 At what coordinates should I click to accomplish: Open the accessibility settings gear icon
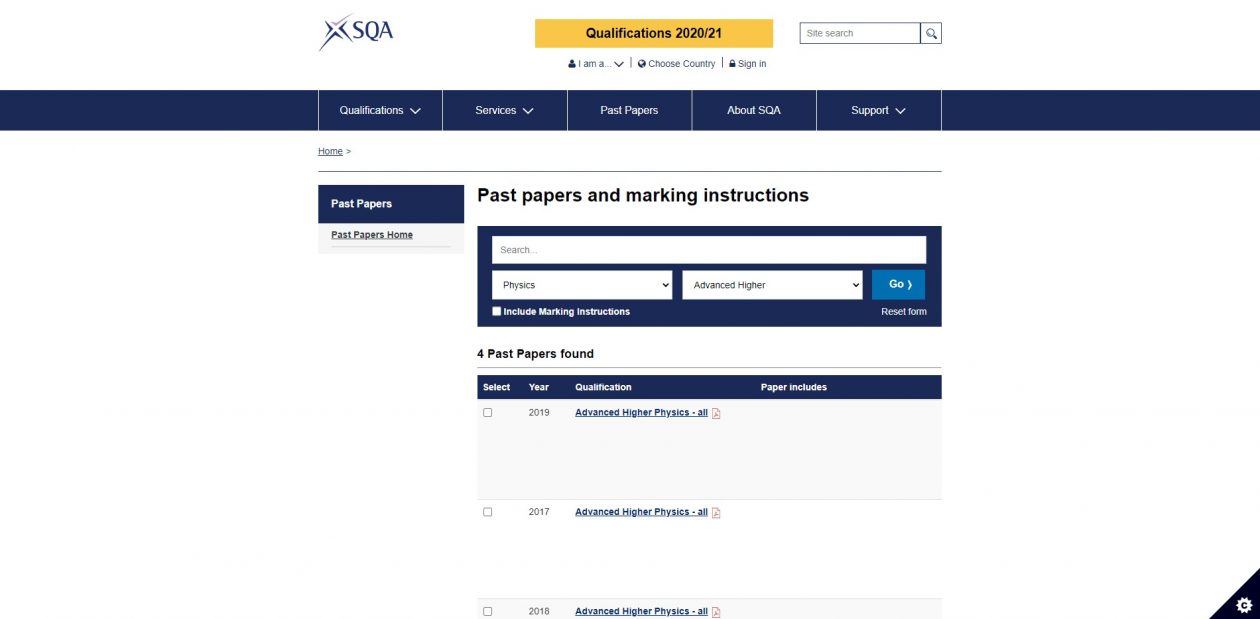[x=1244, y=604]
